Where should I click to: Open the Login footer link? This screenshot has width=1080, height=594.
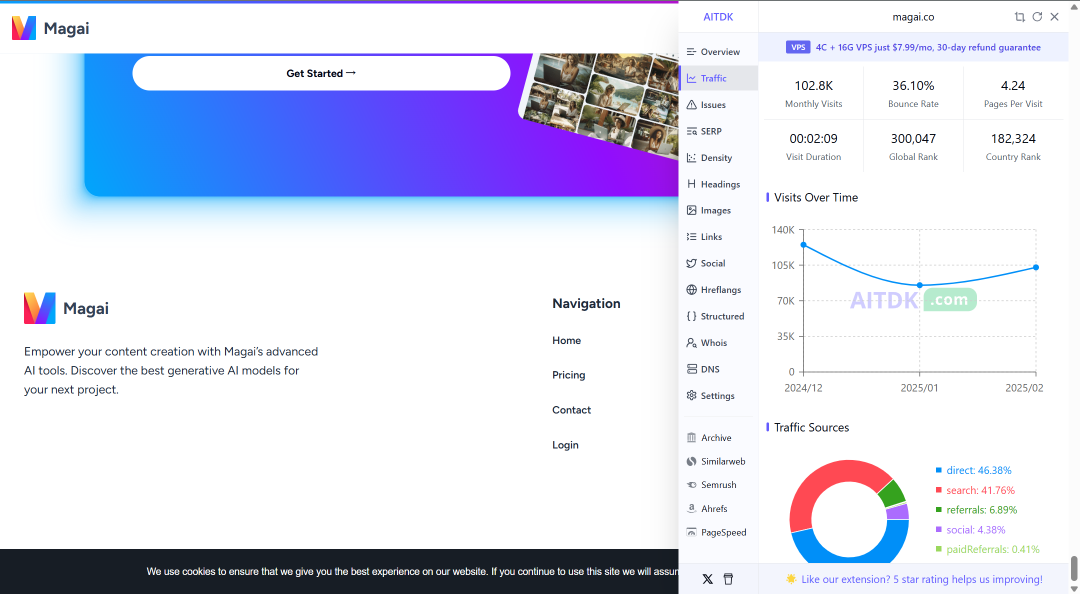(x=565, y=445)
